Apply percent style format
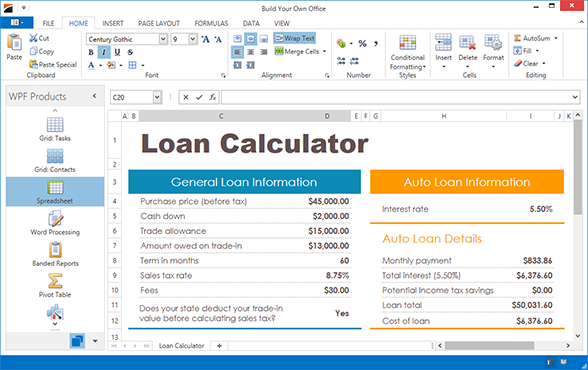The height and width of the screenshot is (370, 588). [x=362, y=43]
